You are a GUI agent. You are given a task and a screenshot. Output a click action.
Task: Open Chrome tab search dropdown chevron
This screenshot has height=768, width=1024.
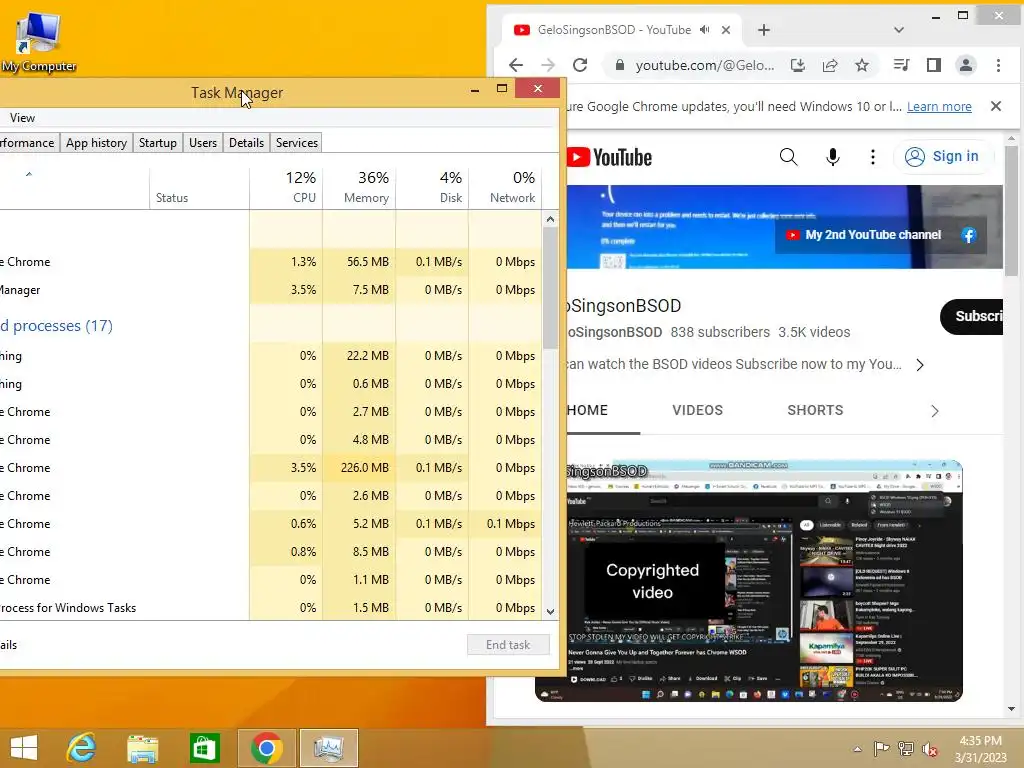899,30
